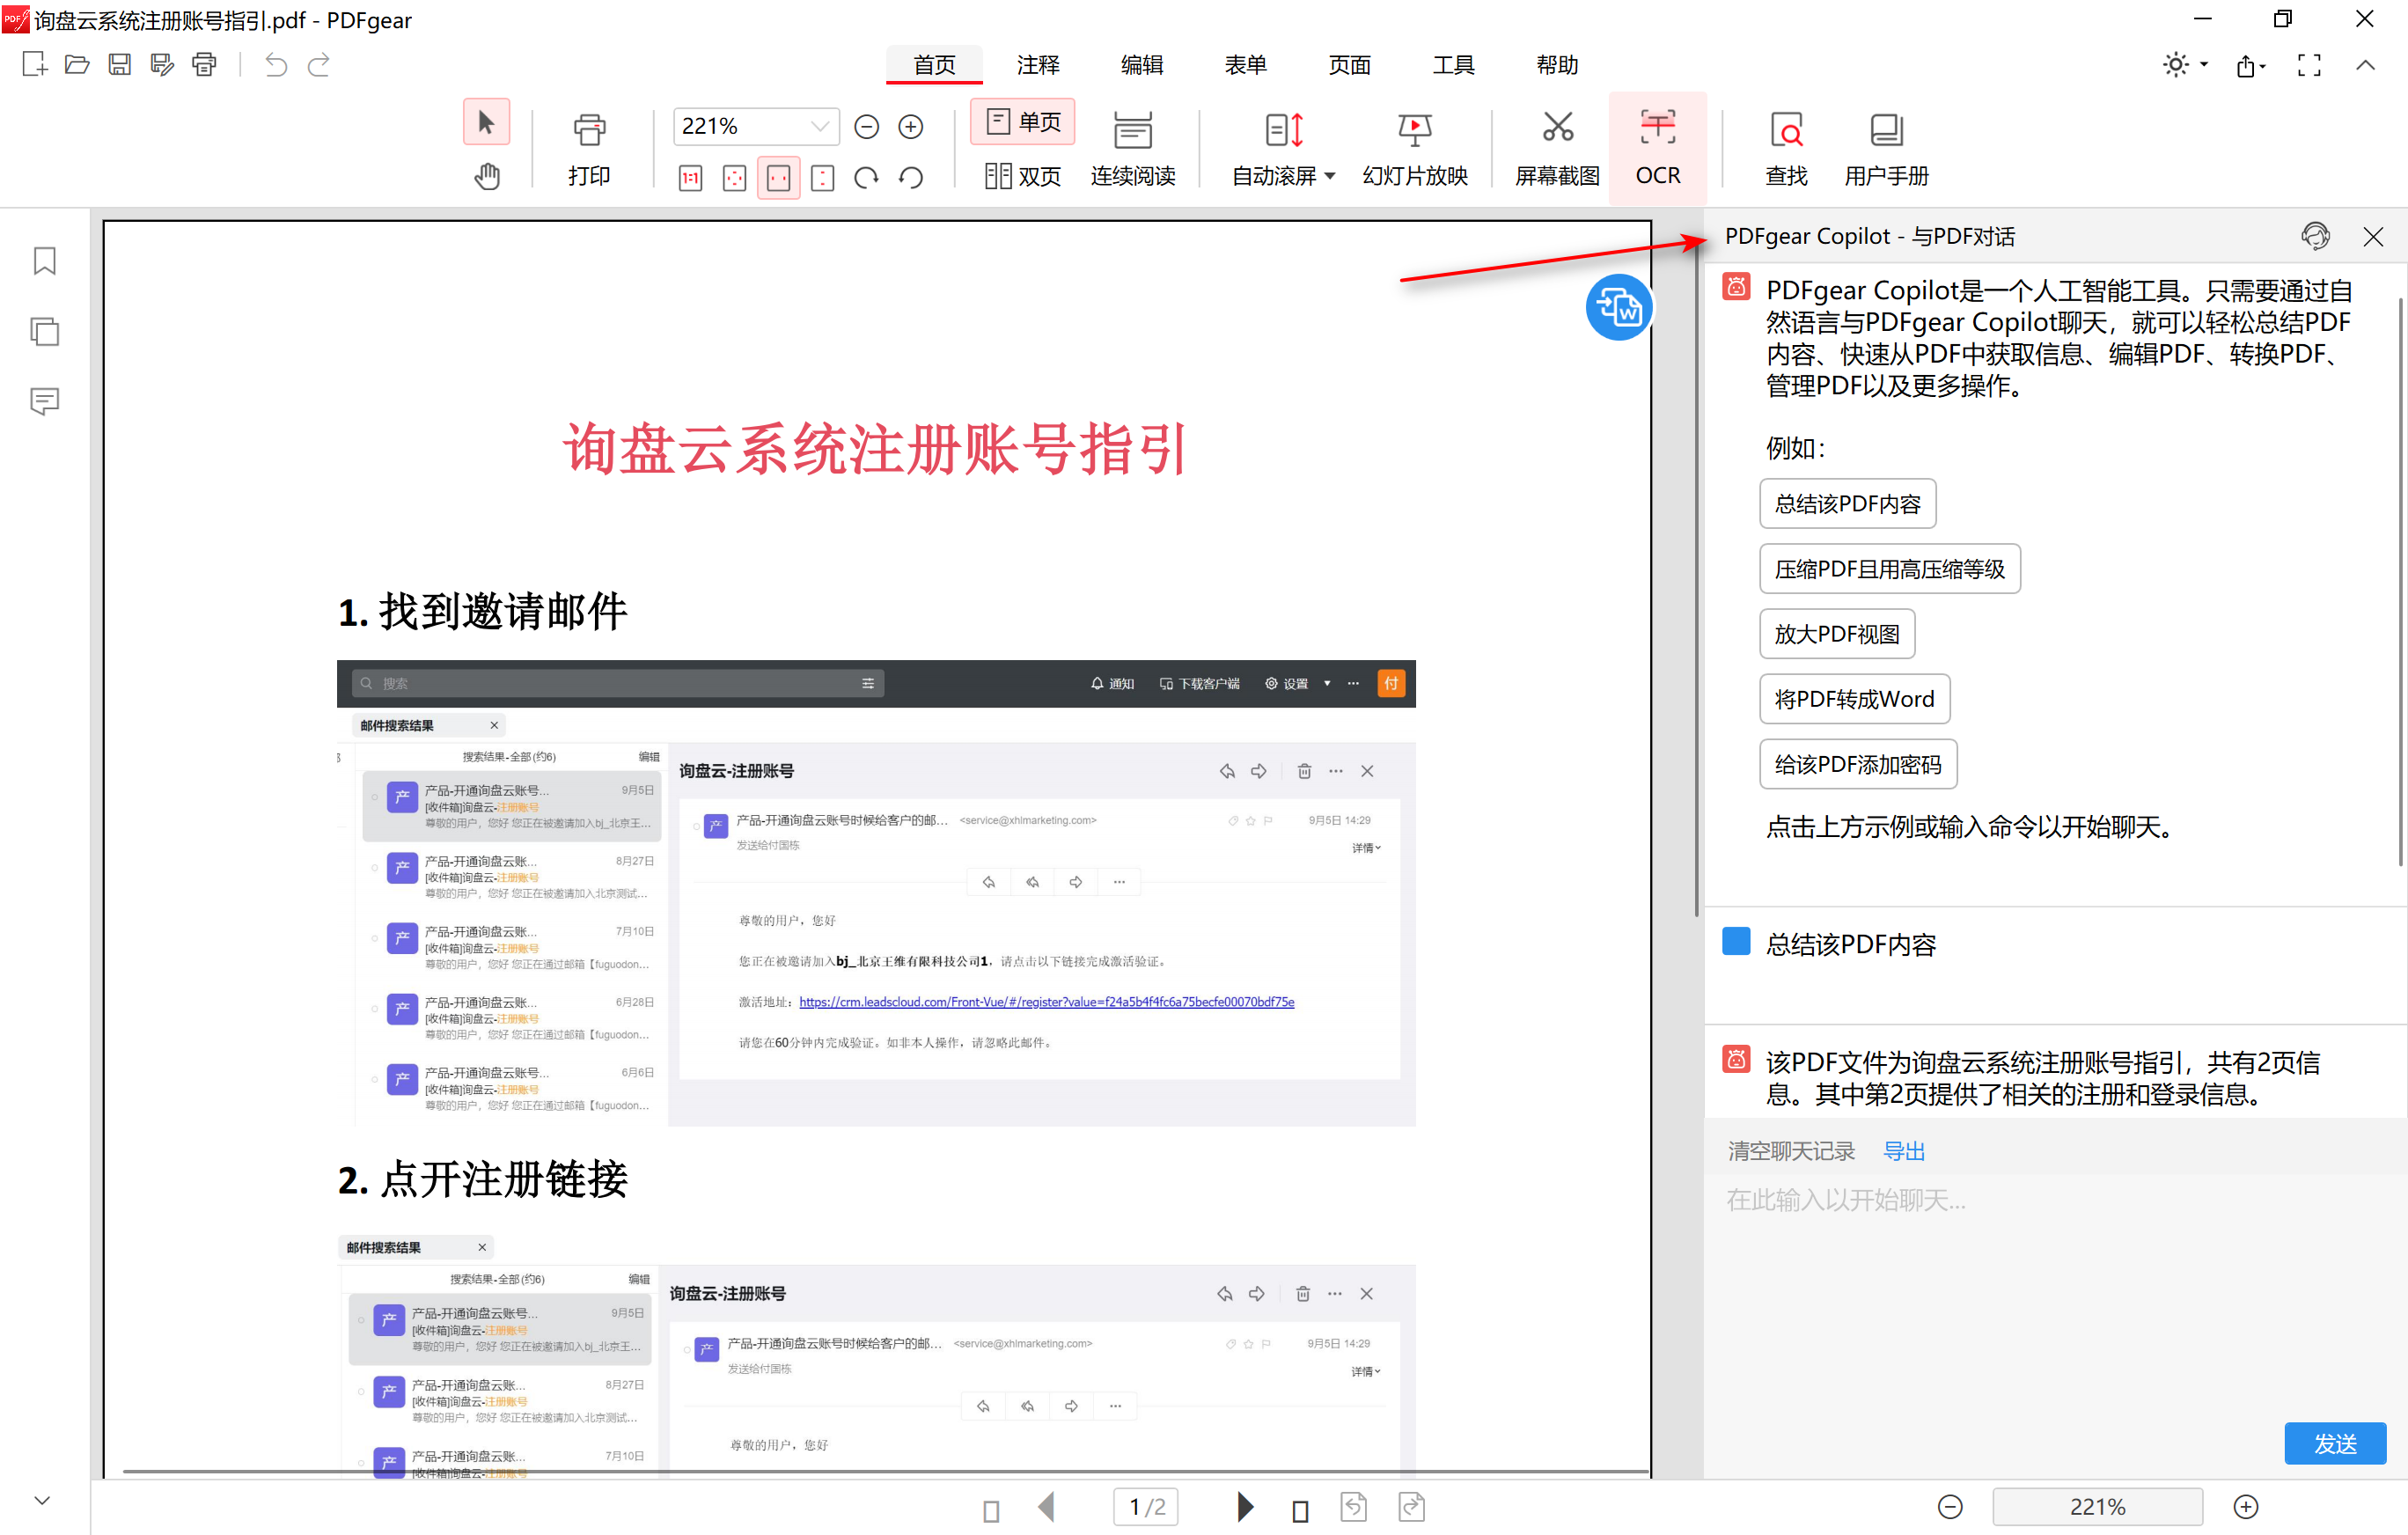Enable 连续阅读 continuous reading
This screenshot has height=1535, width=2408.
coord(1132,150)
